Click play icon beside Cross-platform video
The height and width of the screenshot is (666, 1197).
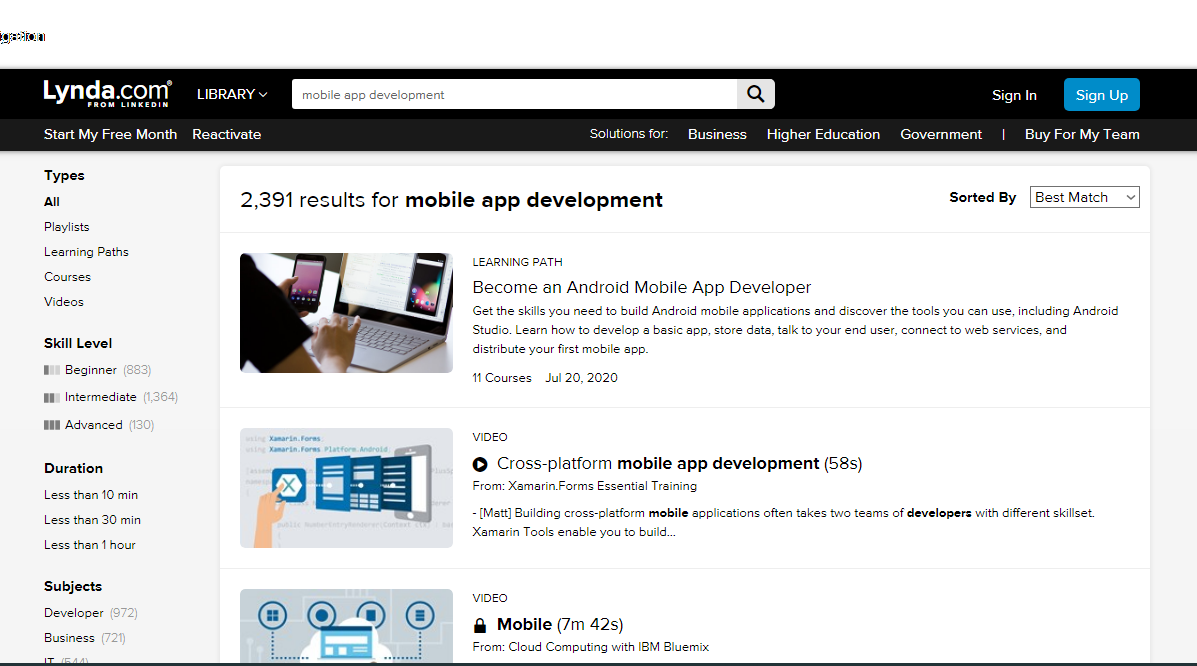pyautogui.click(x=480, y=464)
